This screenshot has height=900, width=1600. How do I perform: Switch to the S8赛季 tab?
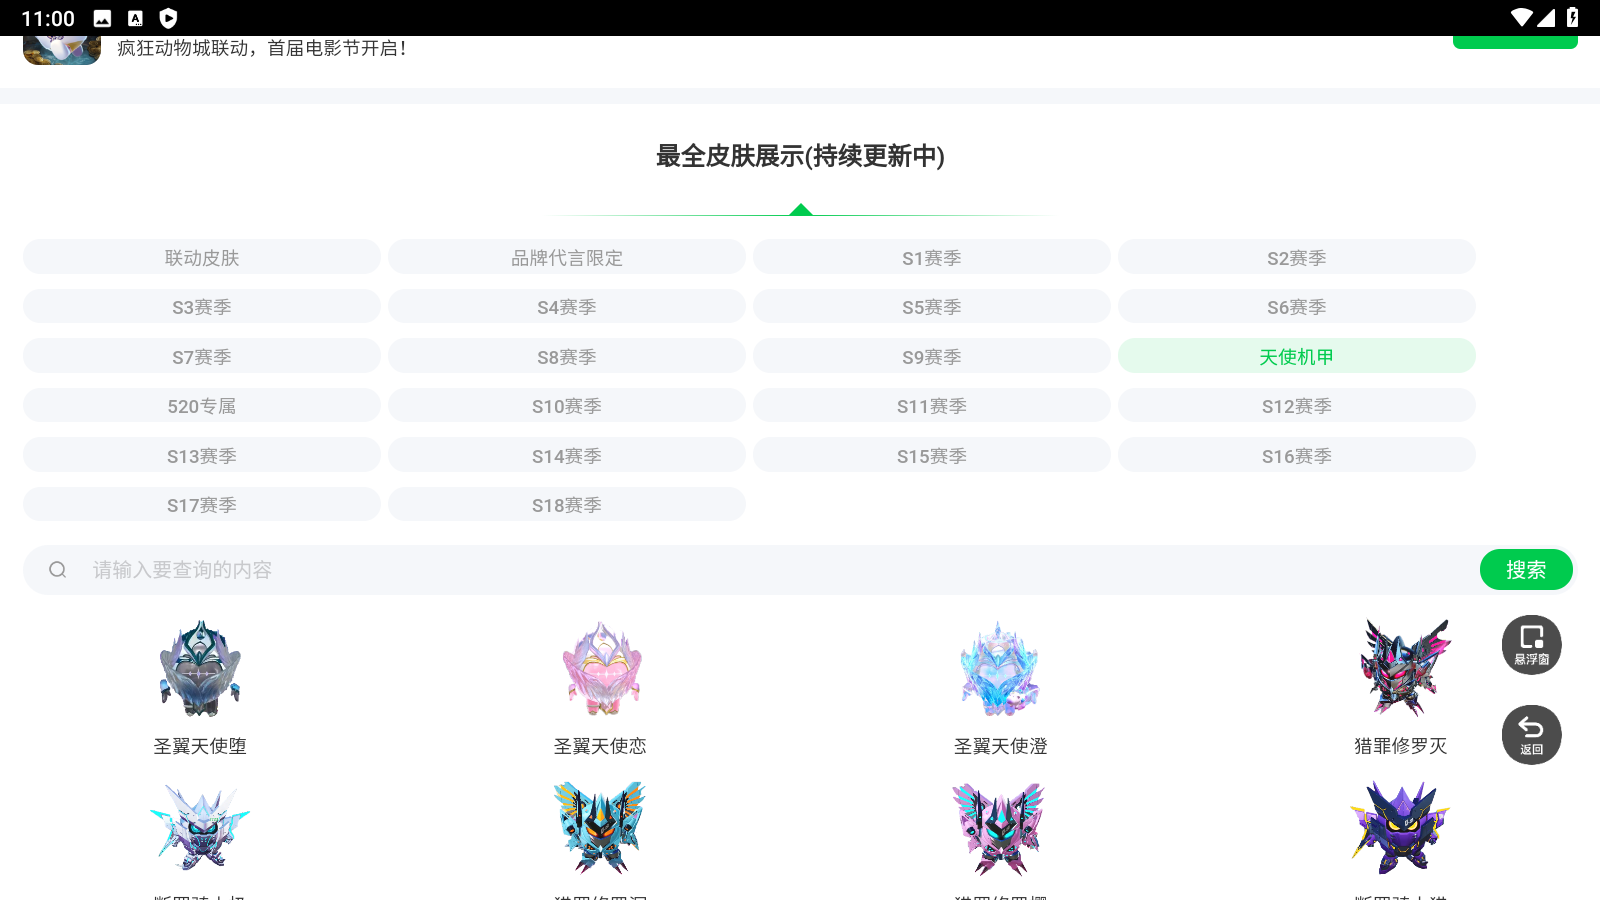[566, 356]
